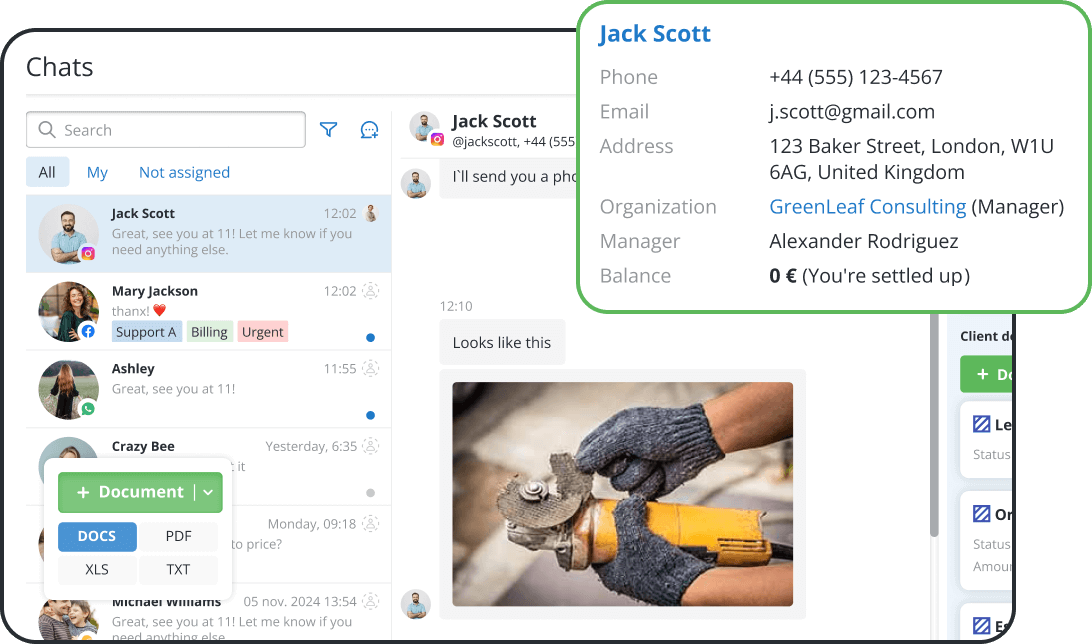Click the magnifier icon in the search bar

46,130
